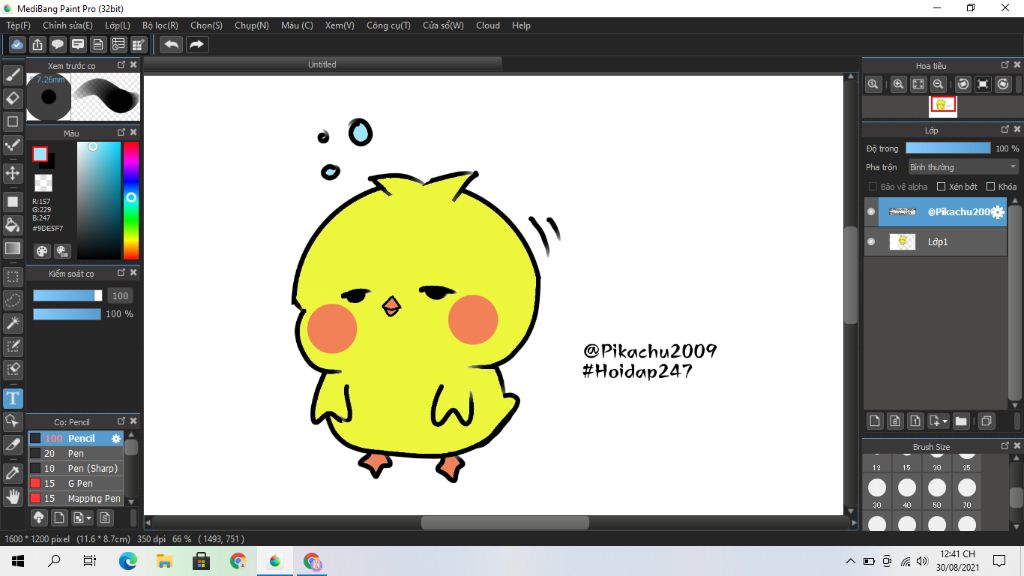The image size is (1024, 576).
Task: Select the Brush tool
Action: 12,75
